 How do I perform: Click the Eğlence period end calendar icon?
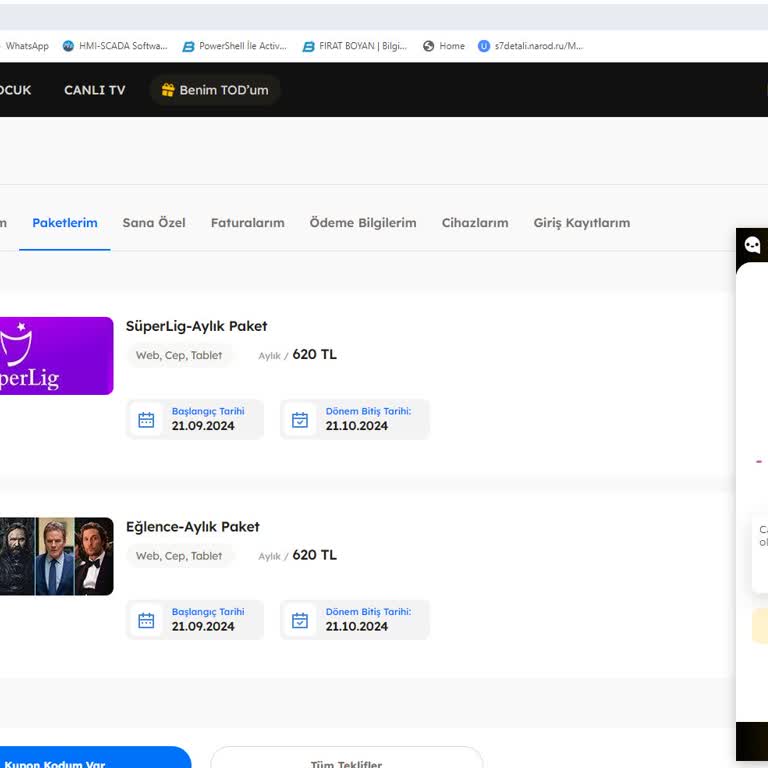300,621
